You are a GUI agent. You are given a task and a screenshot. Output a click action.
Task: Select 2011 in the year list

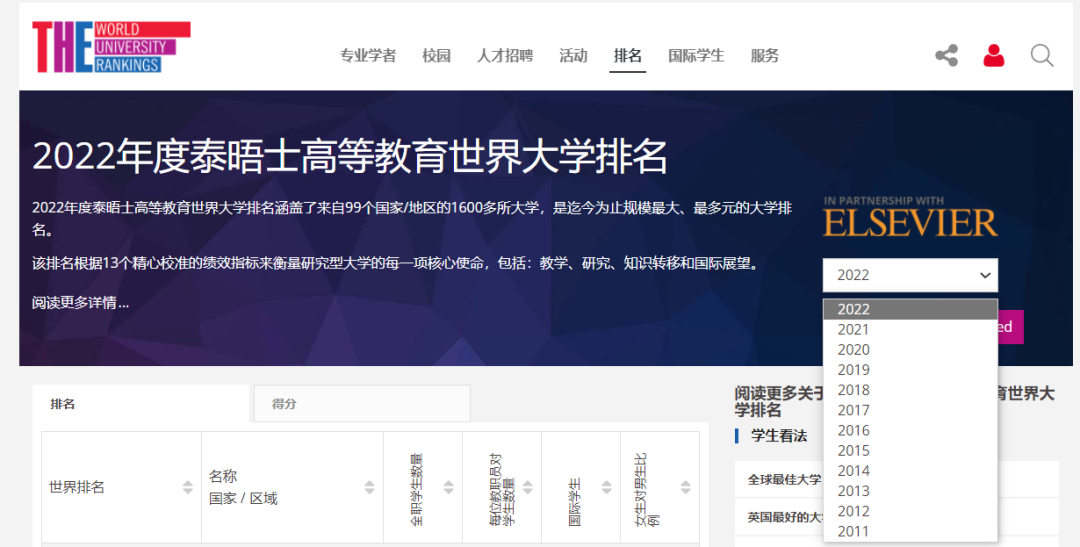click(x=910, y=531)
